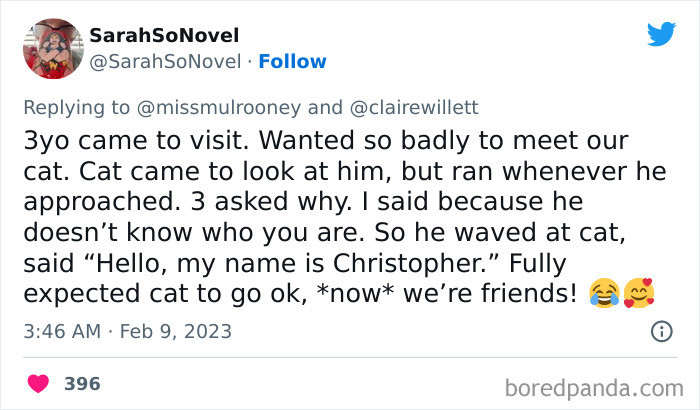
Task: Follow SarahSoNovel
Action: 292,61
